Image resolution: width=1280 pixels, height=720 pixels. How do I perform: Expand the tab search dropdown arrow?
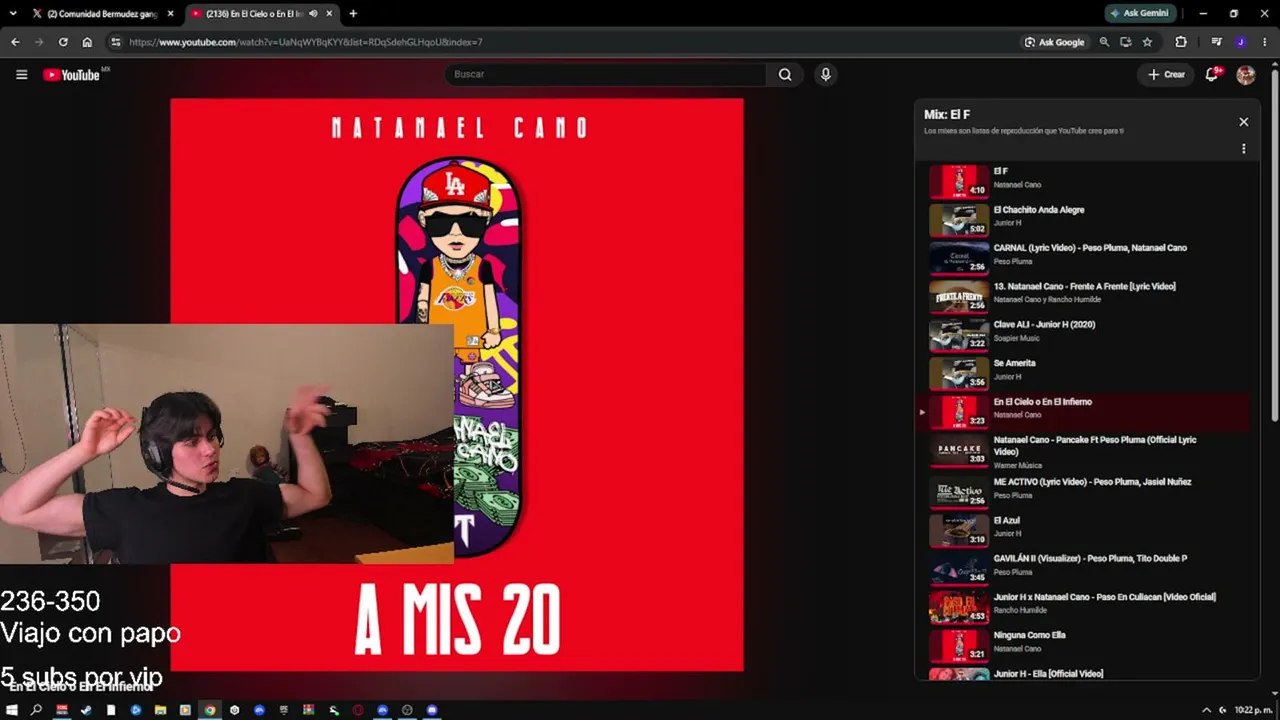click(x=12, y=14)
